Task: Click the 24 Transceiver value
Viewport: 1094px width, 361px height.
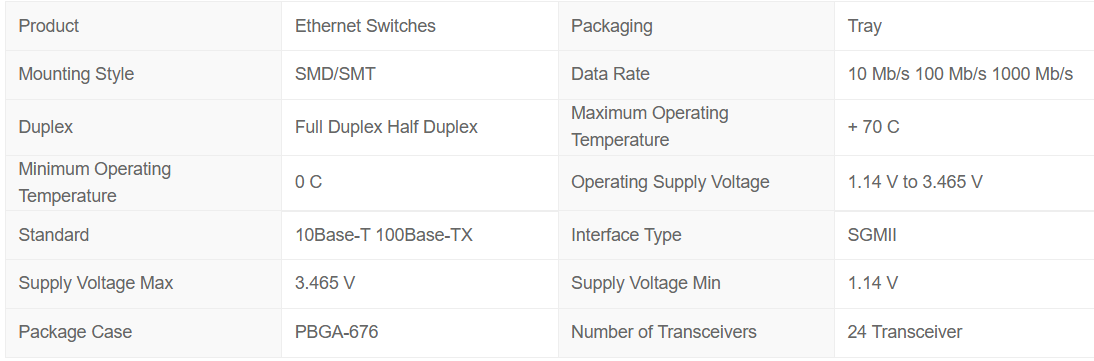Action: [x=905, y=332]
